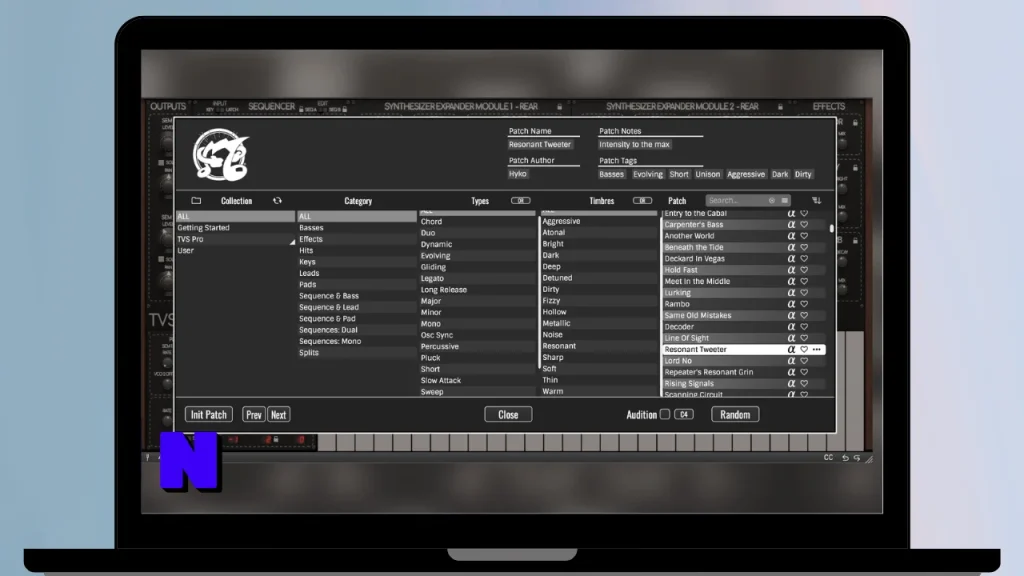Open the C4 audition note selector
Viewport: 1024px width, 576px height.
pos(684,414)
